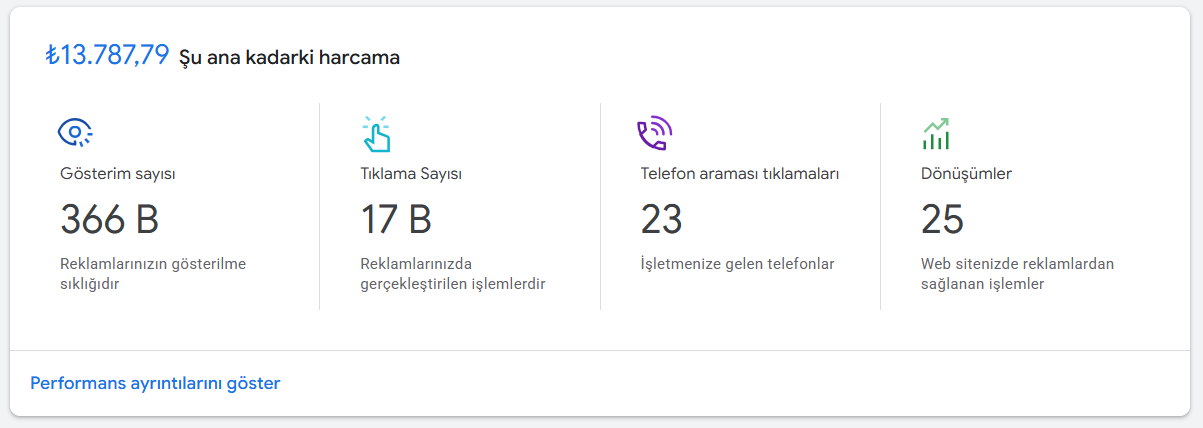The image size is (1203, 428).
Task: Click the Gösterim sayısı label
Action: [x=118, y=174]
